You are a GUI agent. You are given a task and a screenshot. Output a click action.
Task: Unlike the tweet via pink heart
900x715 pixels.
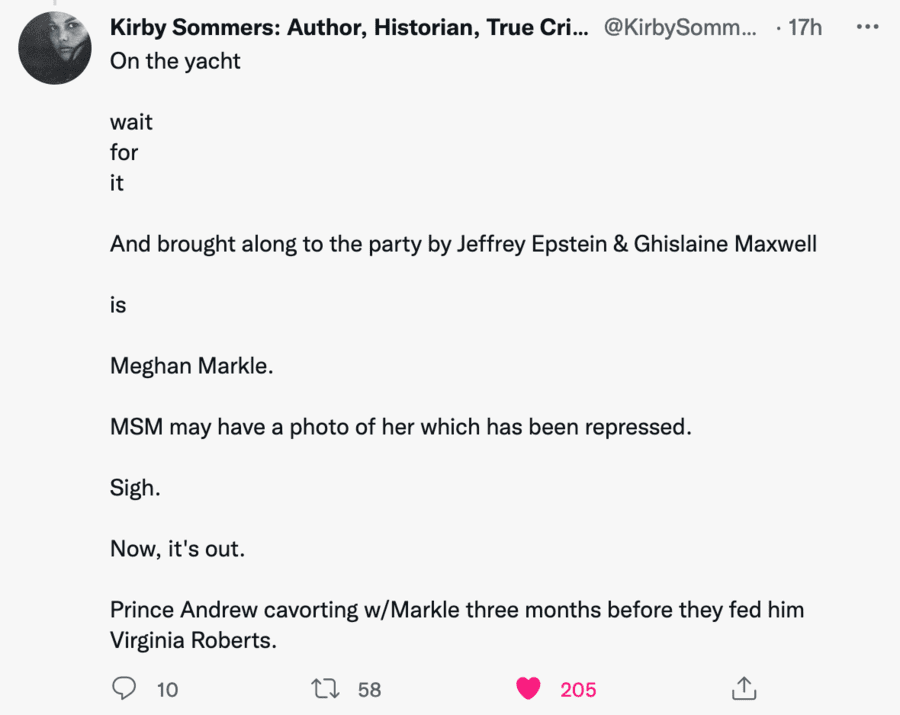[528, 689]
